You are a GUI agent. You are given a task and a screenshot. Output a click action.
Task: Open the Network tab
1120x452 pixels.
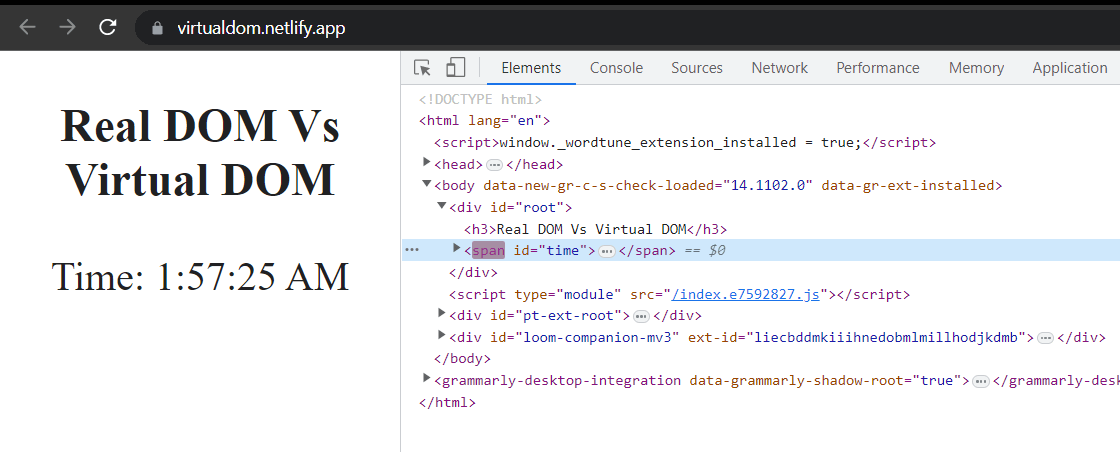click(x=779, y=68)
